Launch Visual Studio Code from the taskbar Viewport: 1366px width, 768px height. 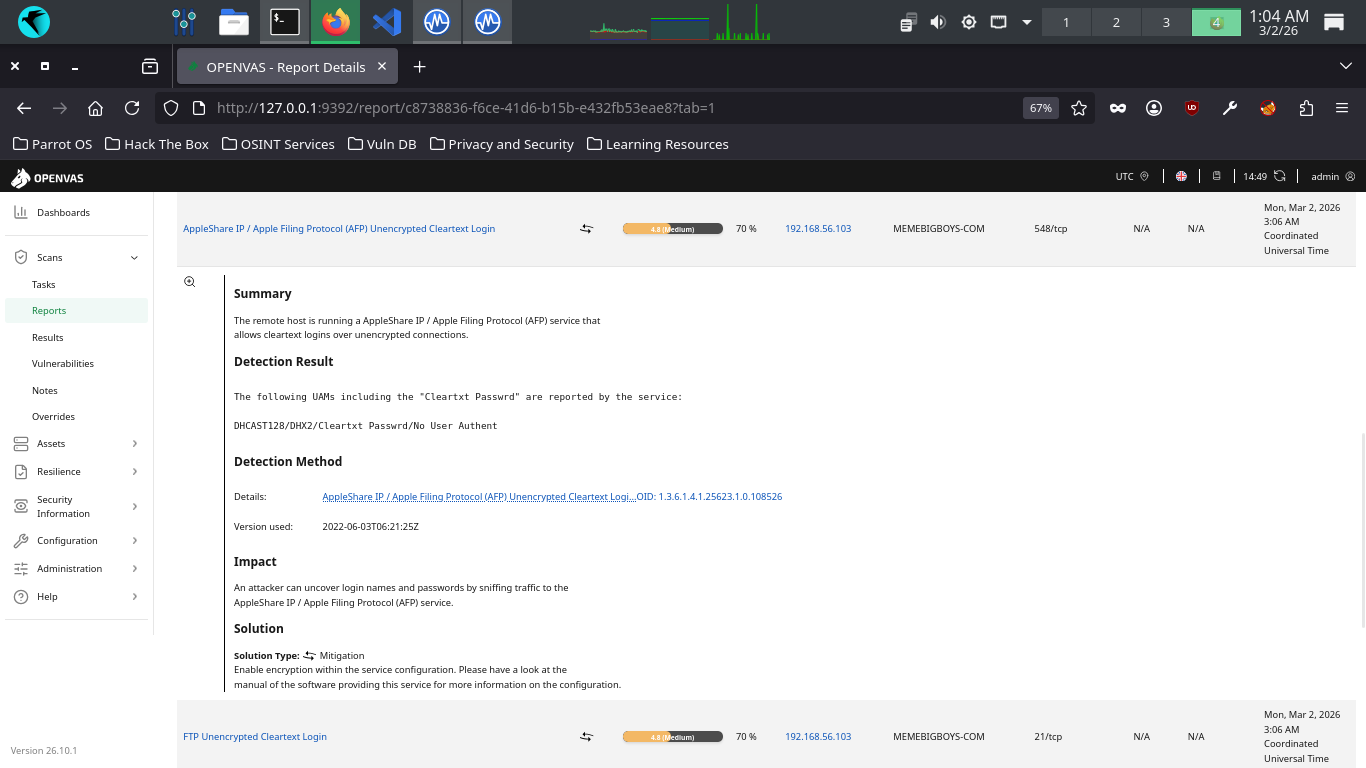387,22
